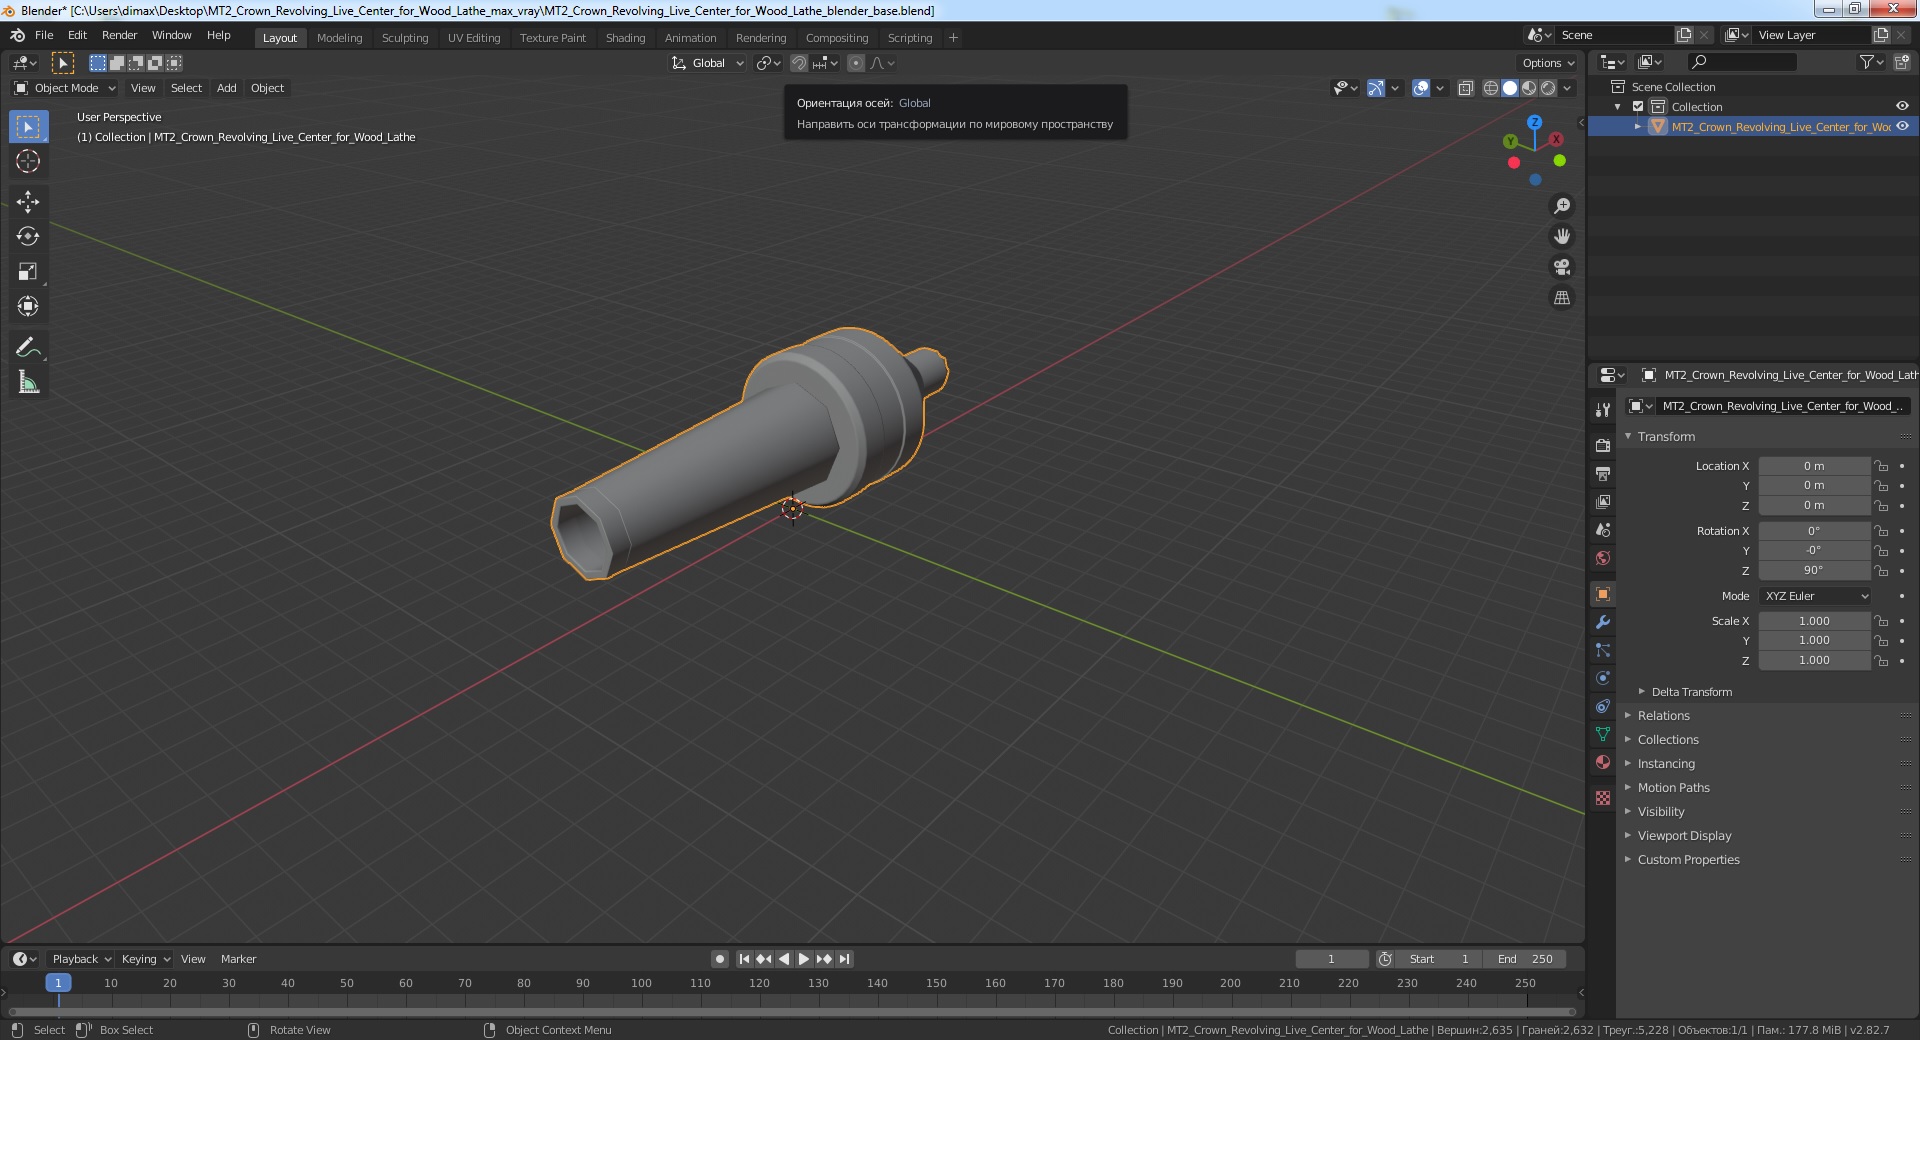Open the Render properties tab

(x=1603, y=446)
